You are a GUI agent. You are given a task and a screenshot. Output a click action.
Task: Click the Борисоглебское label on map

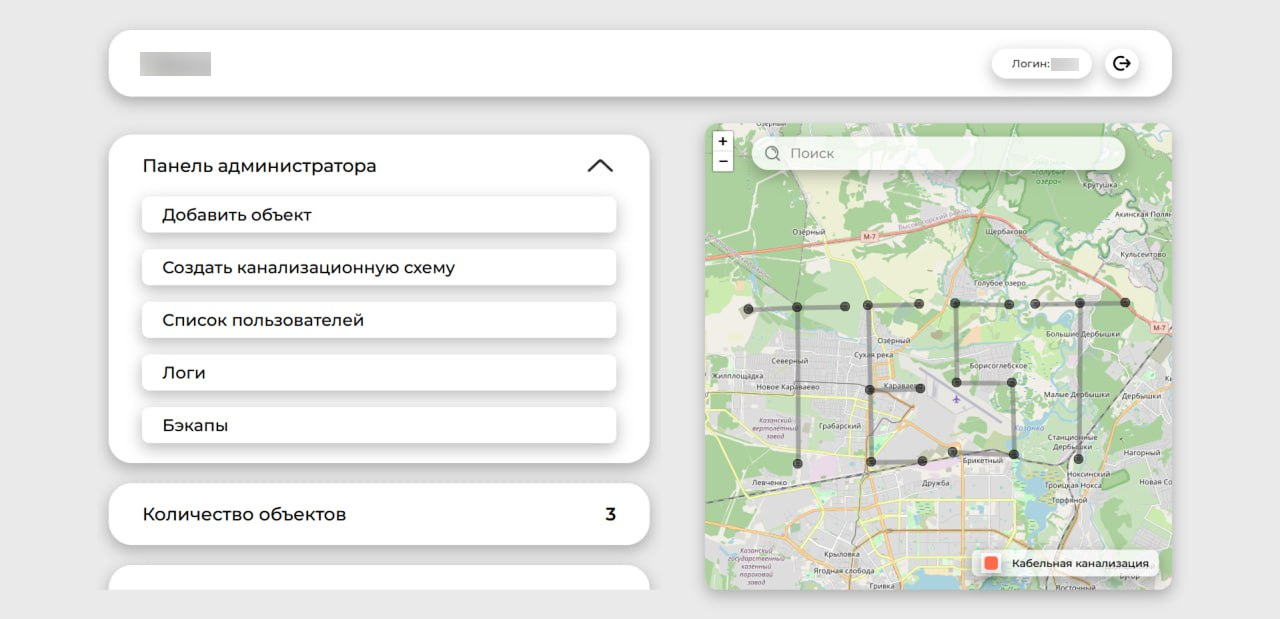tap(997, 367)
